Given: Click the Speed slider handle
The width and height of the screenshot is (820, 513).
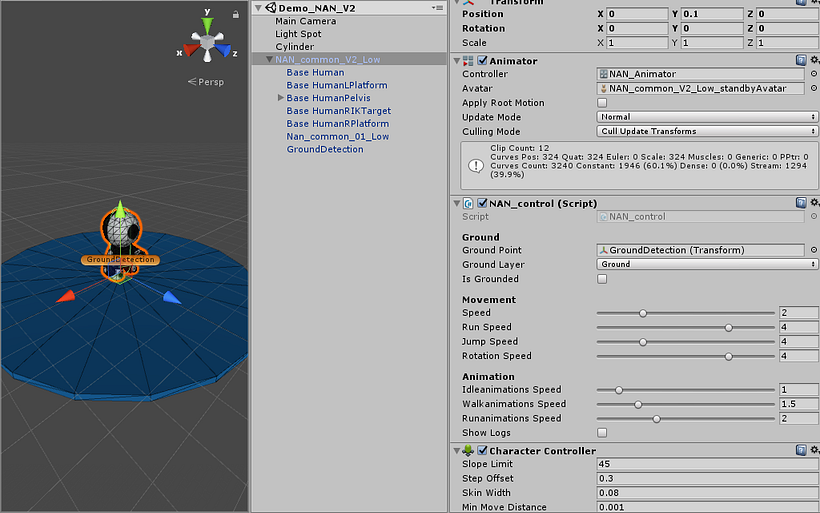Looking at the screenshot, I should [643, 313].
